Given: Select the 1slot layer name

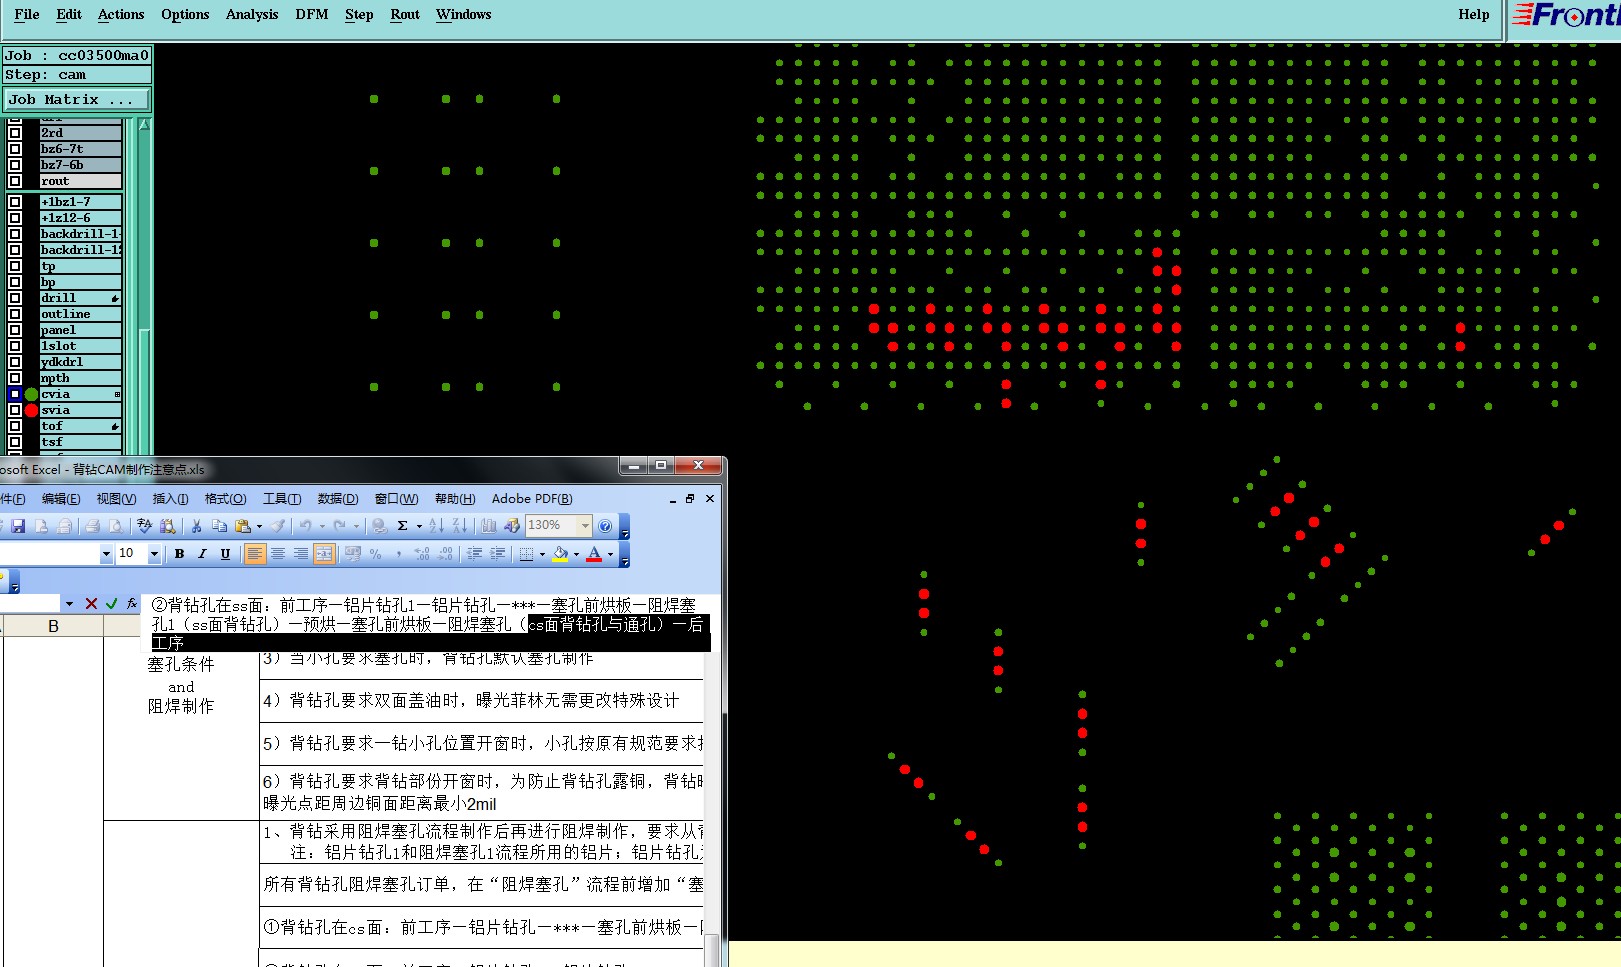Looking at the screenshot, I should click(80, 346).
